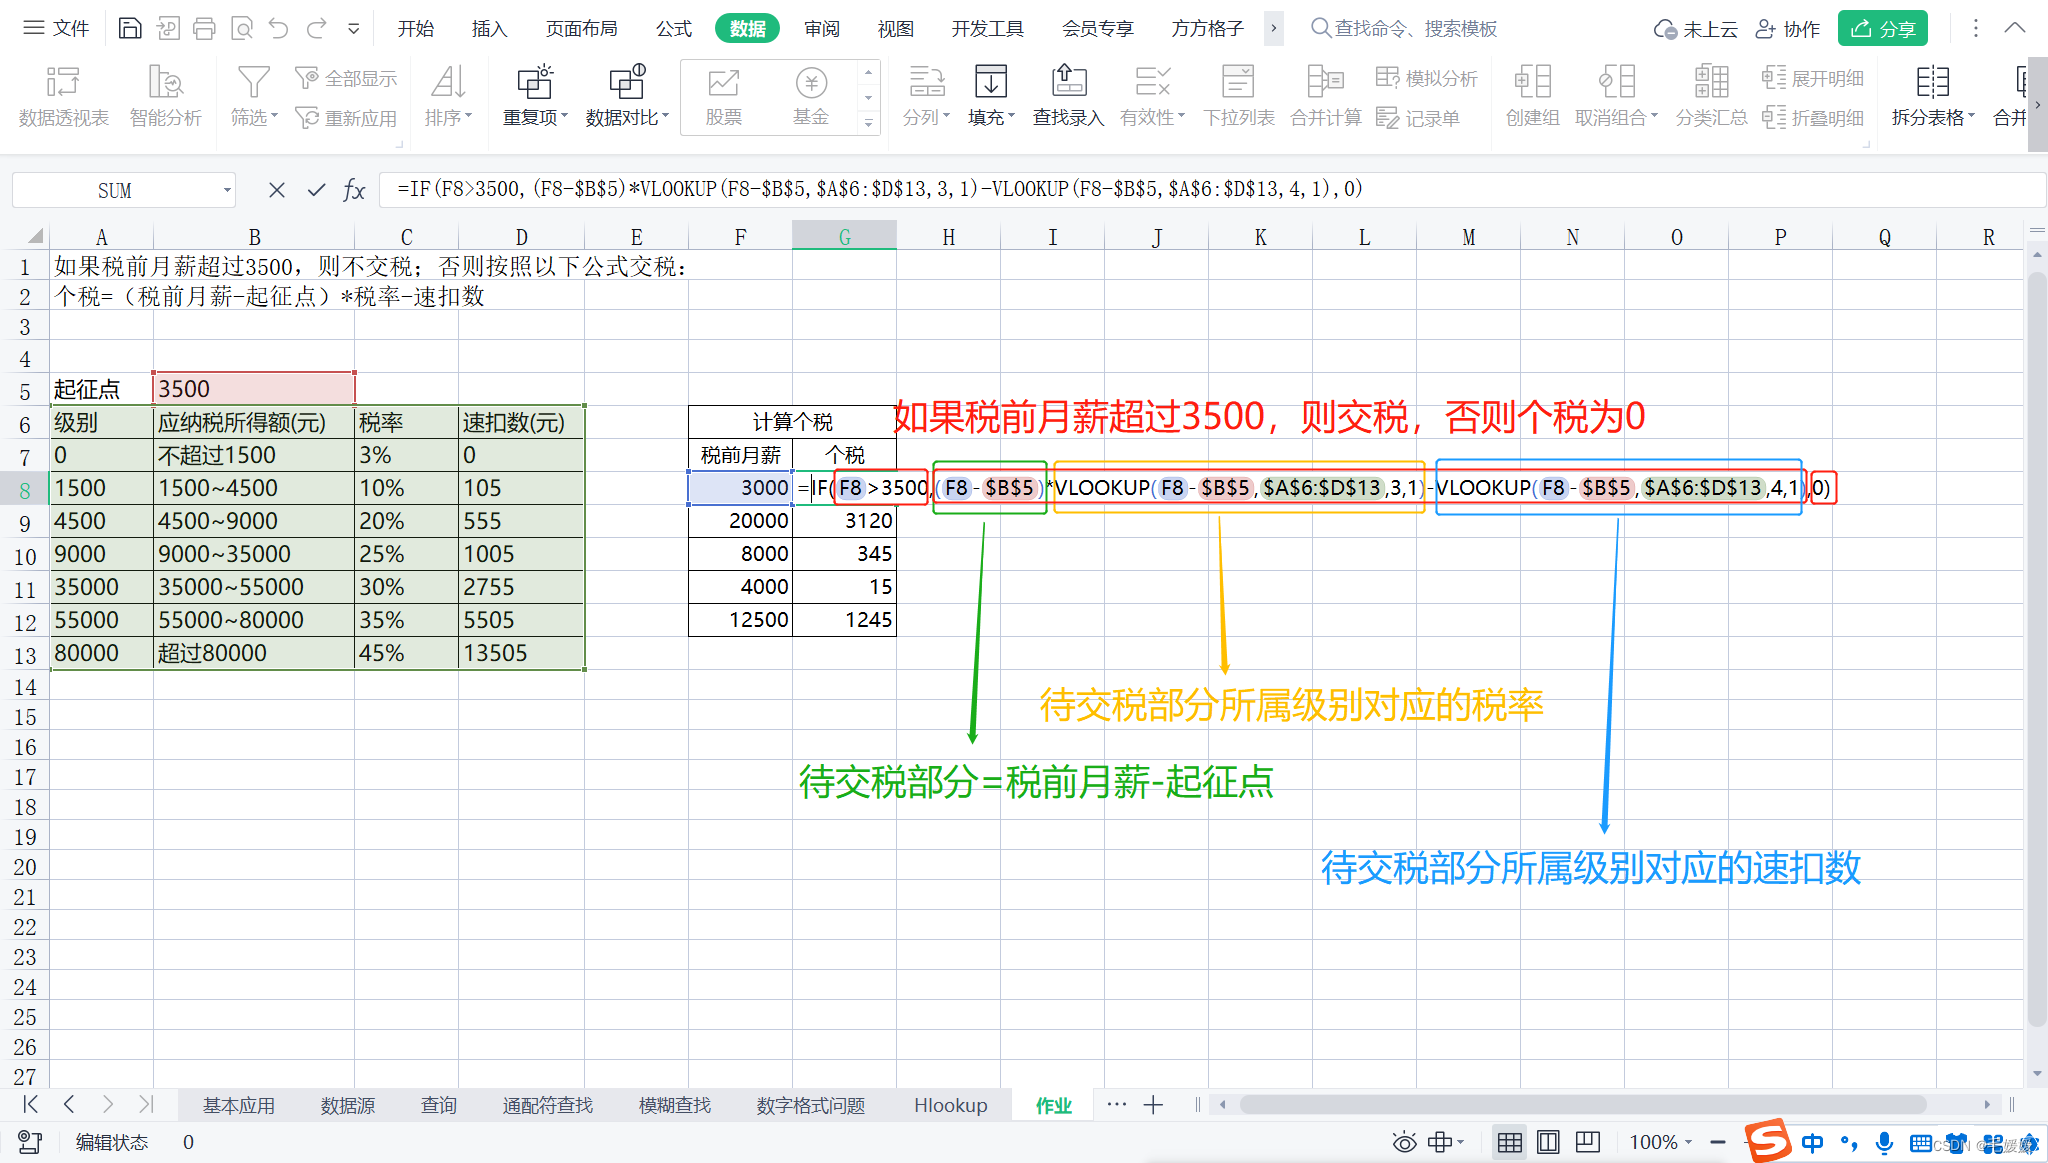The height and width of the screenshot is (1163, 2048).
Task: Switch to the 开始 ribbon tab
Action: click(415, 29)
